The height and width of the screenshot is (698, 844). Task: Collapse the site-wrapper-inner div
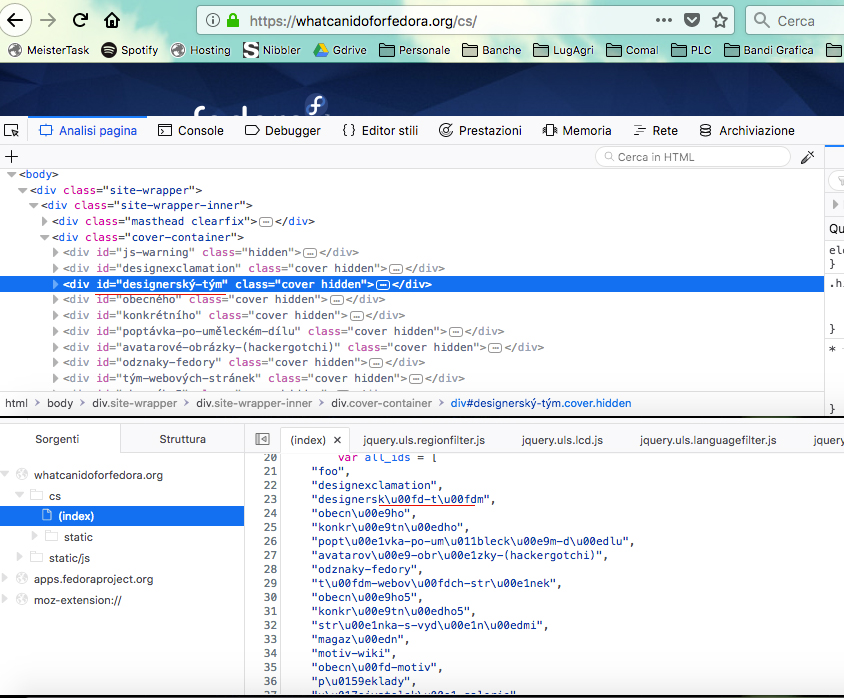[33, 206]
